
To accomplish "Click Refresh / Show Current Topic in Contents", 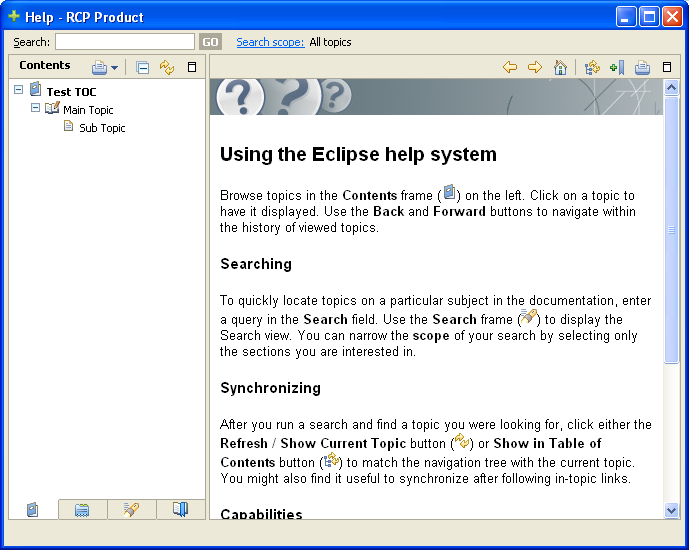I will click(x=167, y=67).
